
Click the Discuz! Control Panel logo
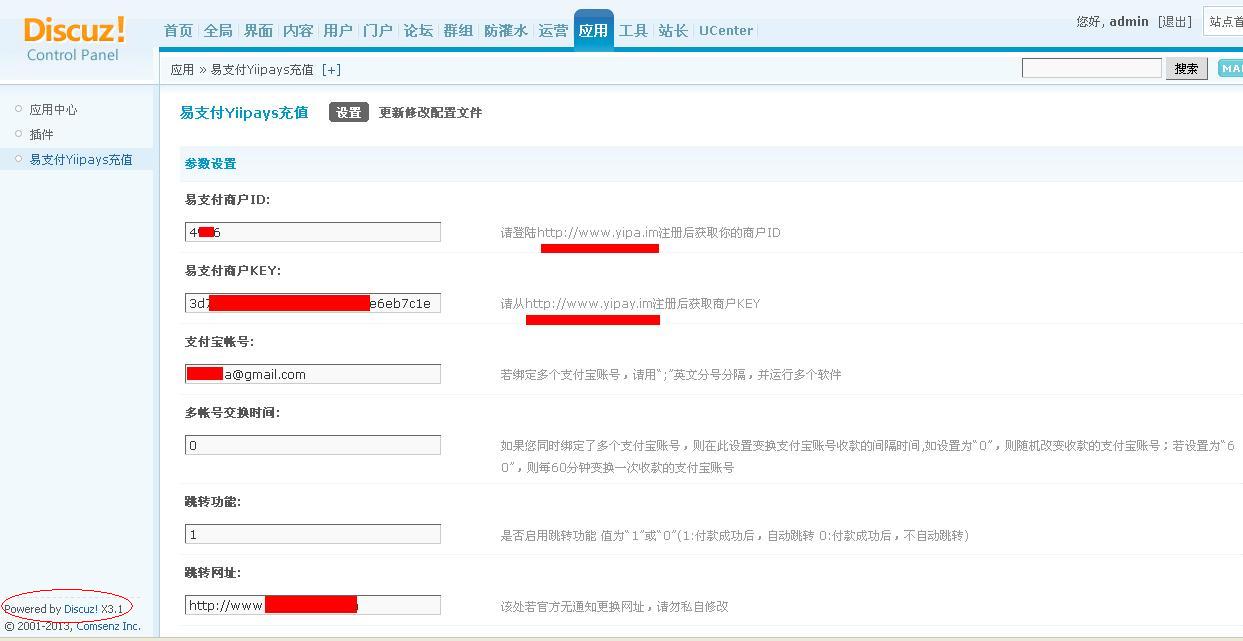74,39
